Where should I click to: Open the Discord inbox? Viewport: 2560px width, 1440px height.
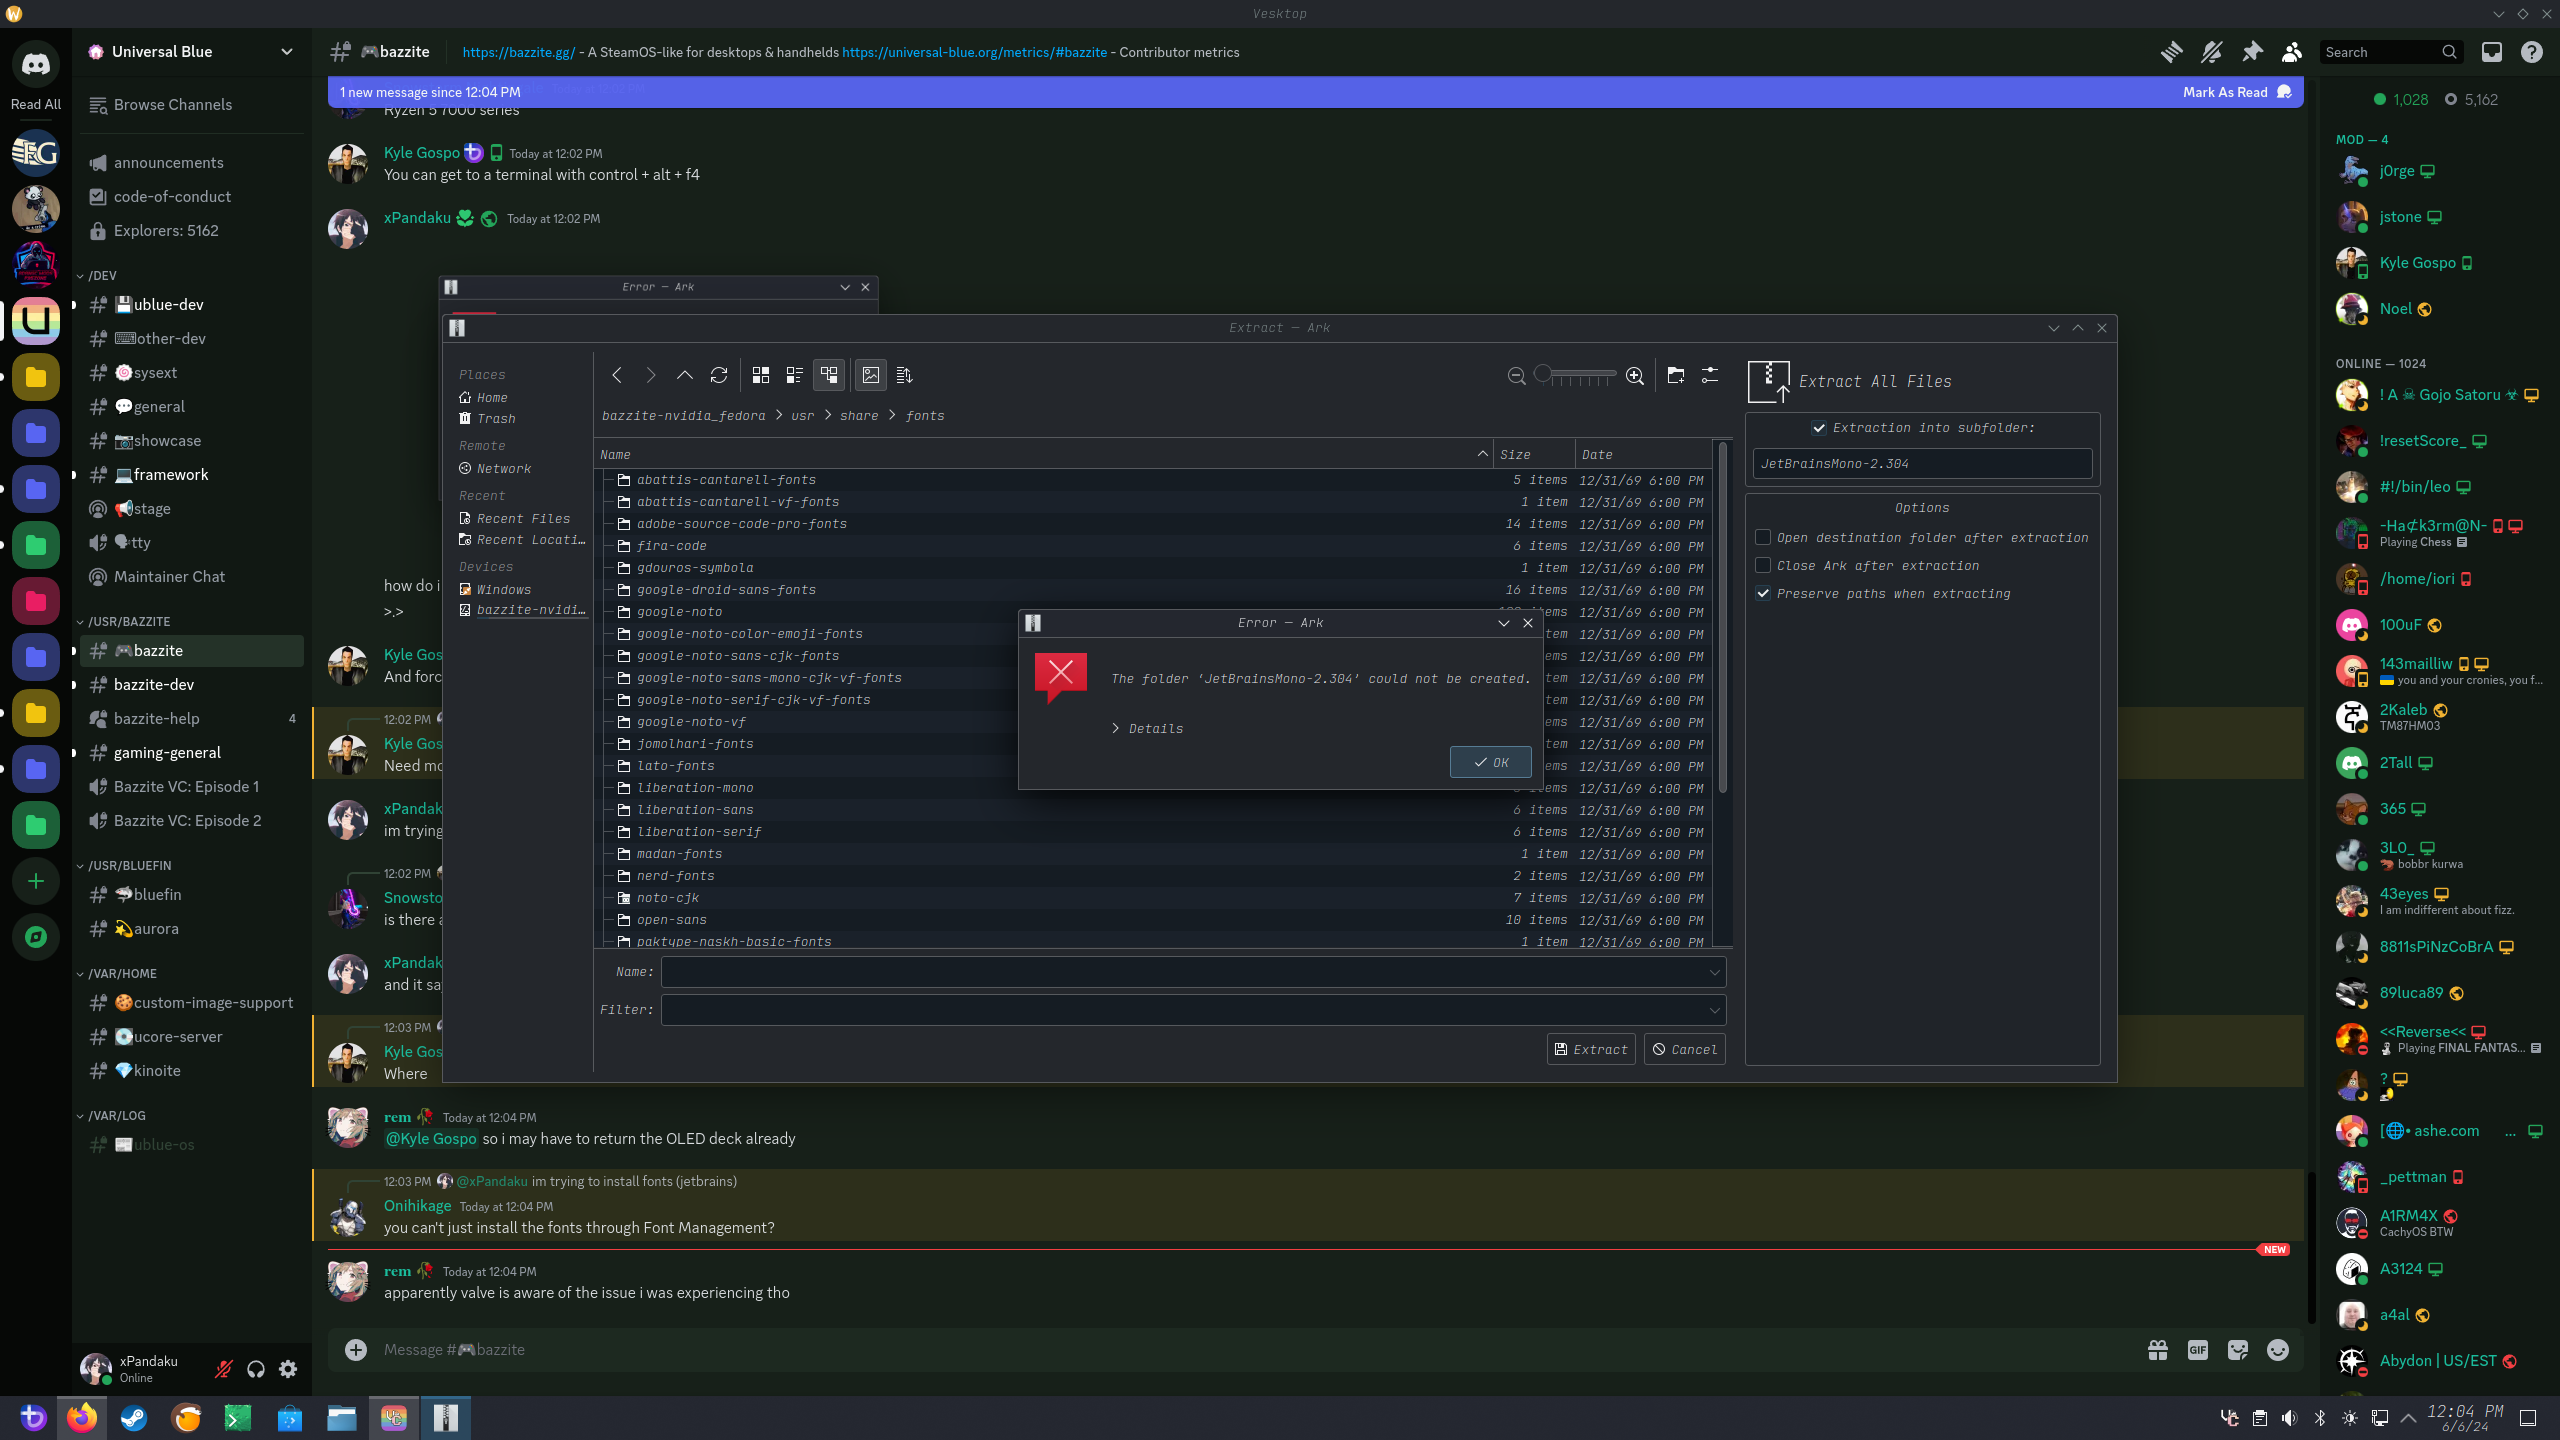(2492, 51)
